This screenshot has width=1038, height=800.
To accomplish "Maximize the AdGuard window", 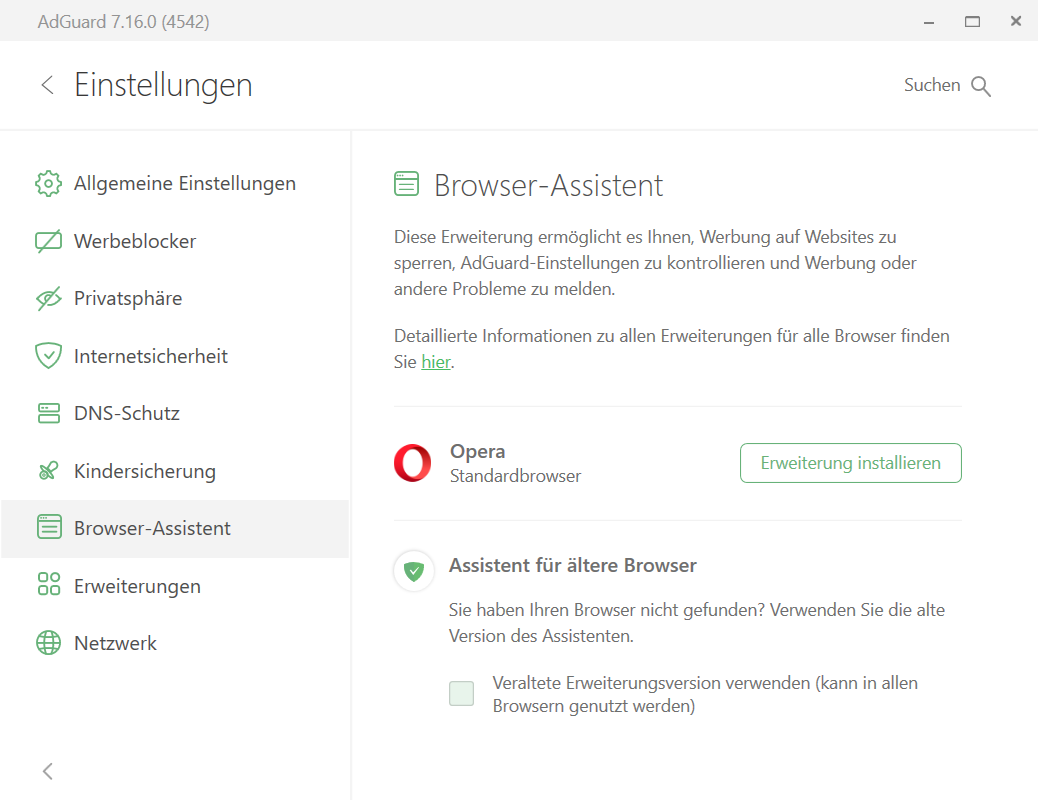I will pos(972,22).
